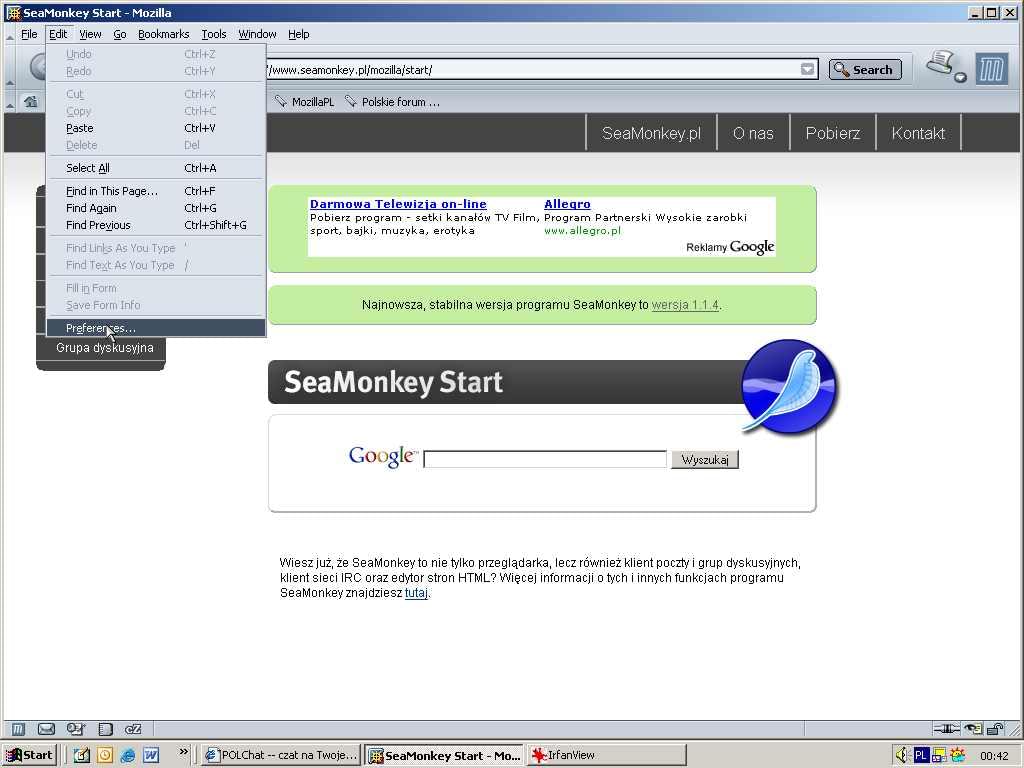Open the Pobierz navigation link
The image size is (1024, 768).
click(833, 133)
